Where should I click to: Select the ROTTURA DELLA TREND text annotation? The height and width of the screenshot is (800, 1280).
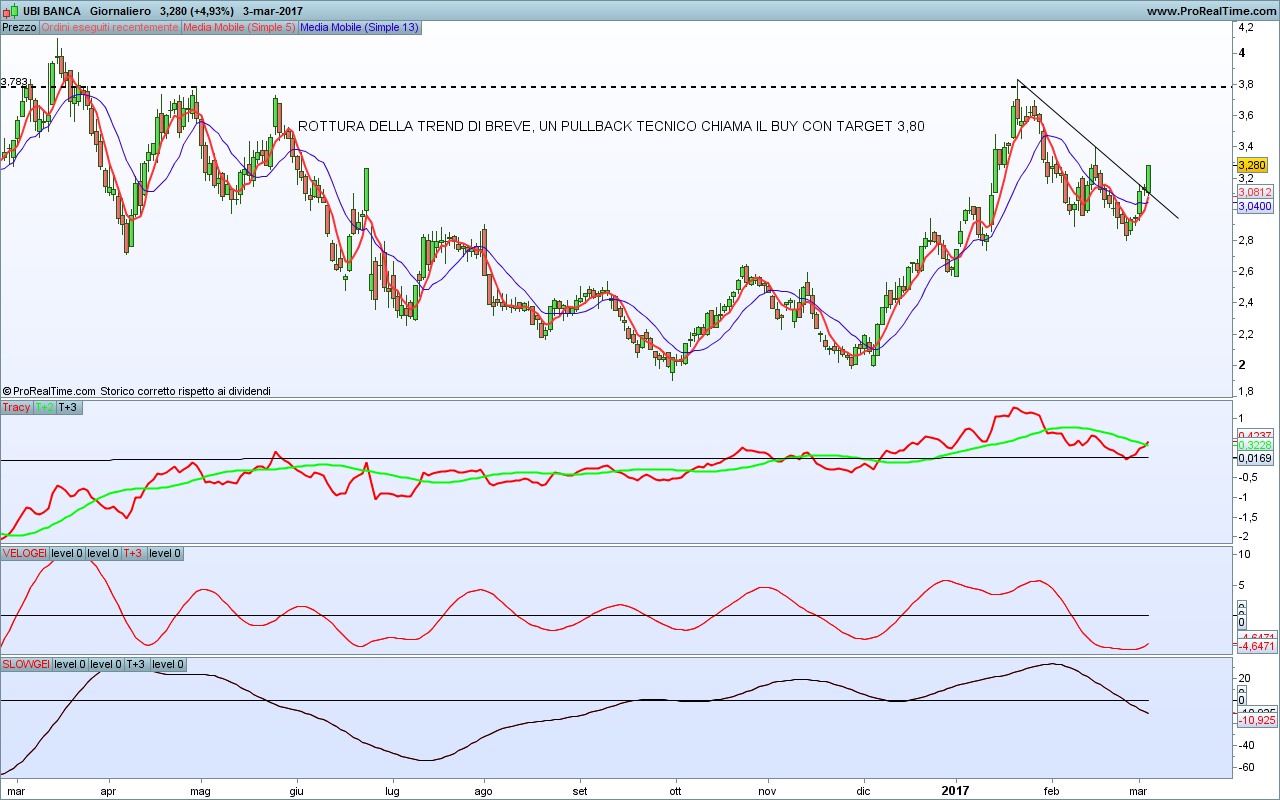(611, 126)
